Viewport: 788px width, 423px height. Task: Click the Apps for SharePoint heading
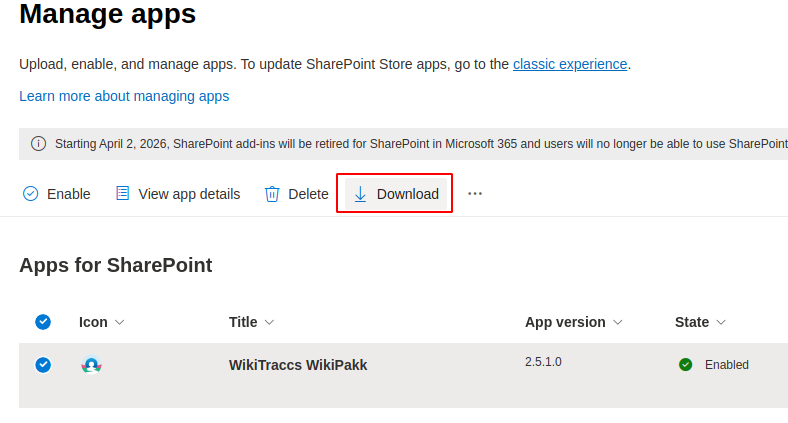coord(116,265)
